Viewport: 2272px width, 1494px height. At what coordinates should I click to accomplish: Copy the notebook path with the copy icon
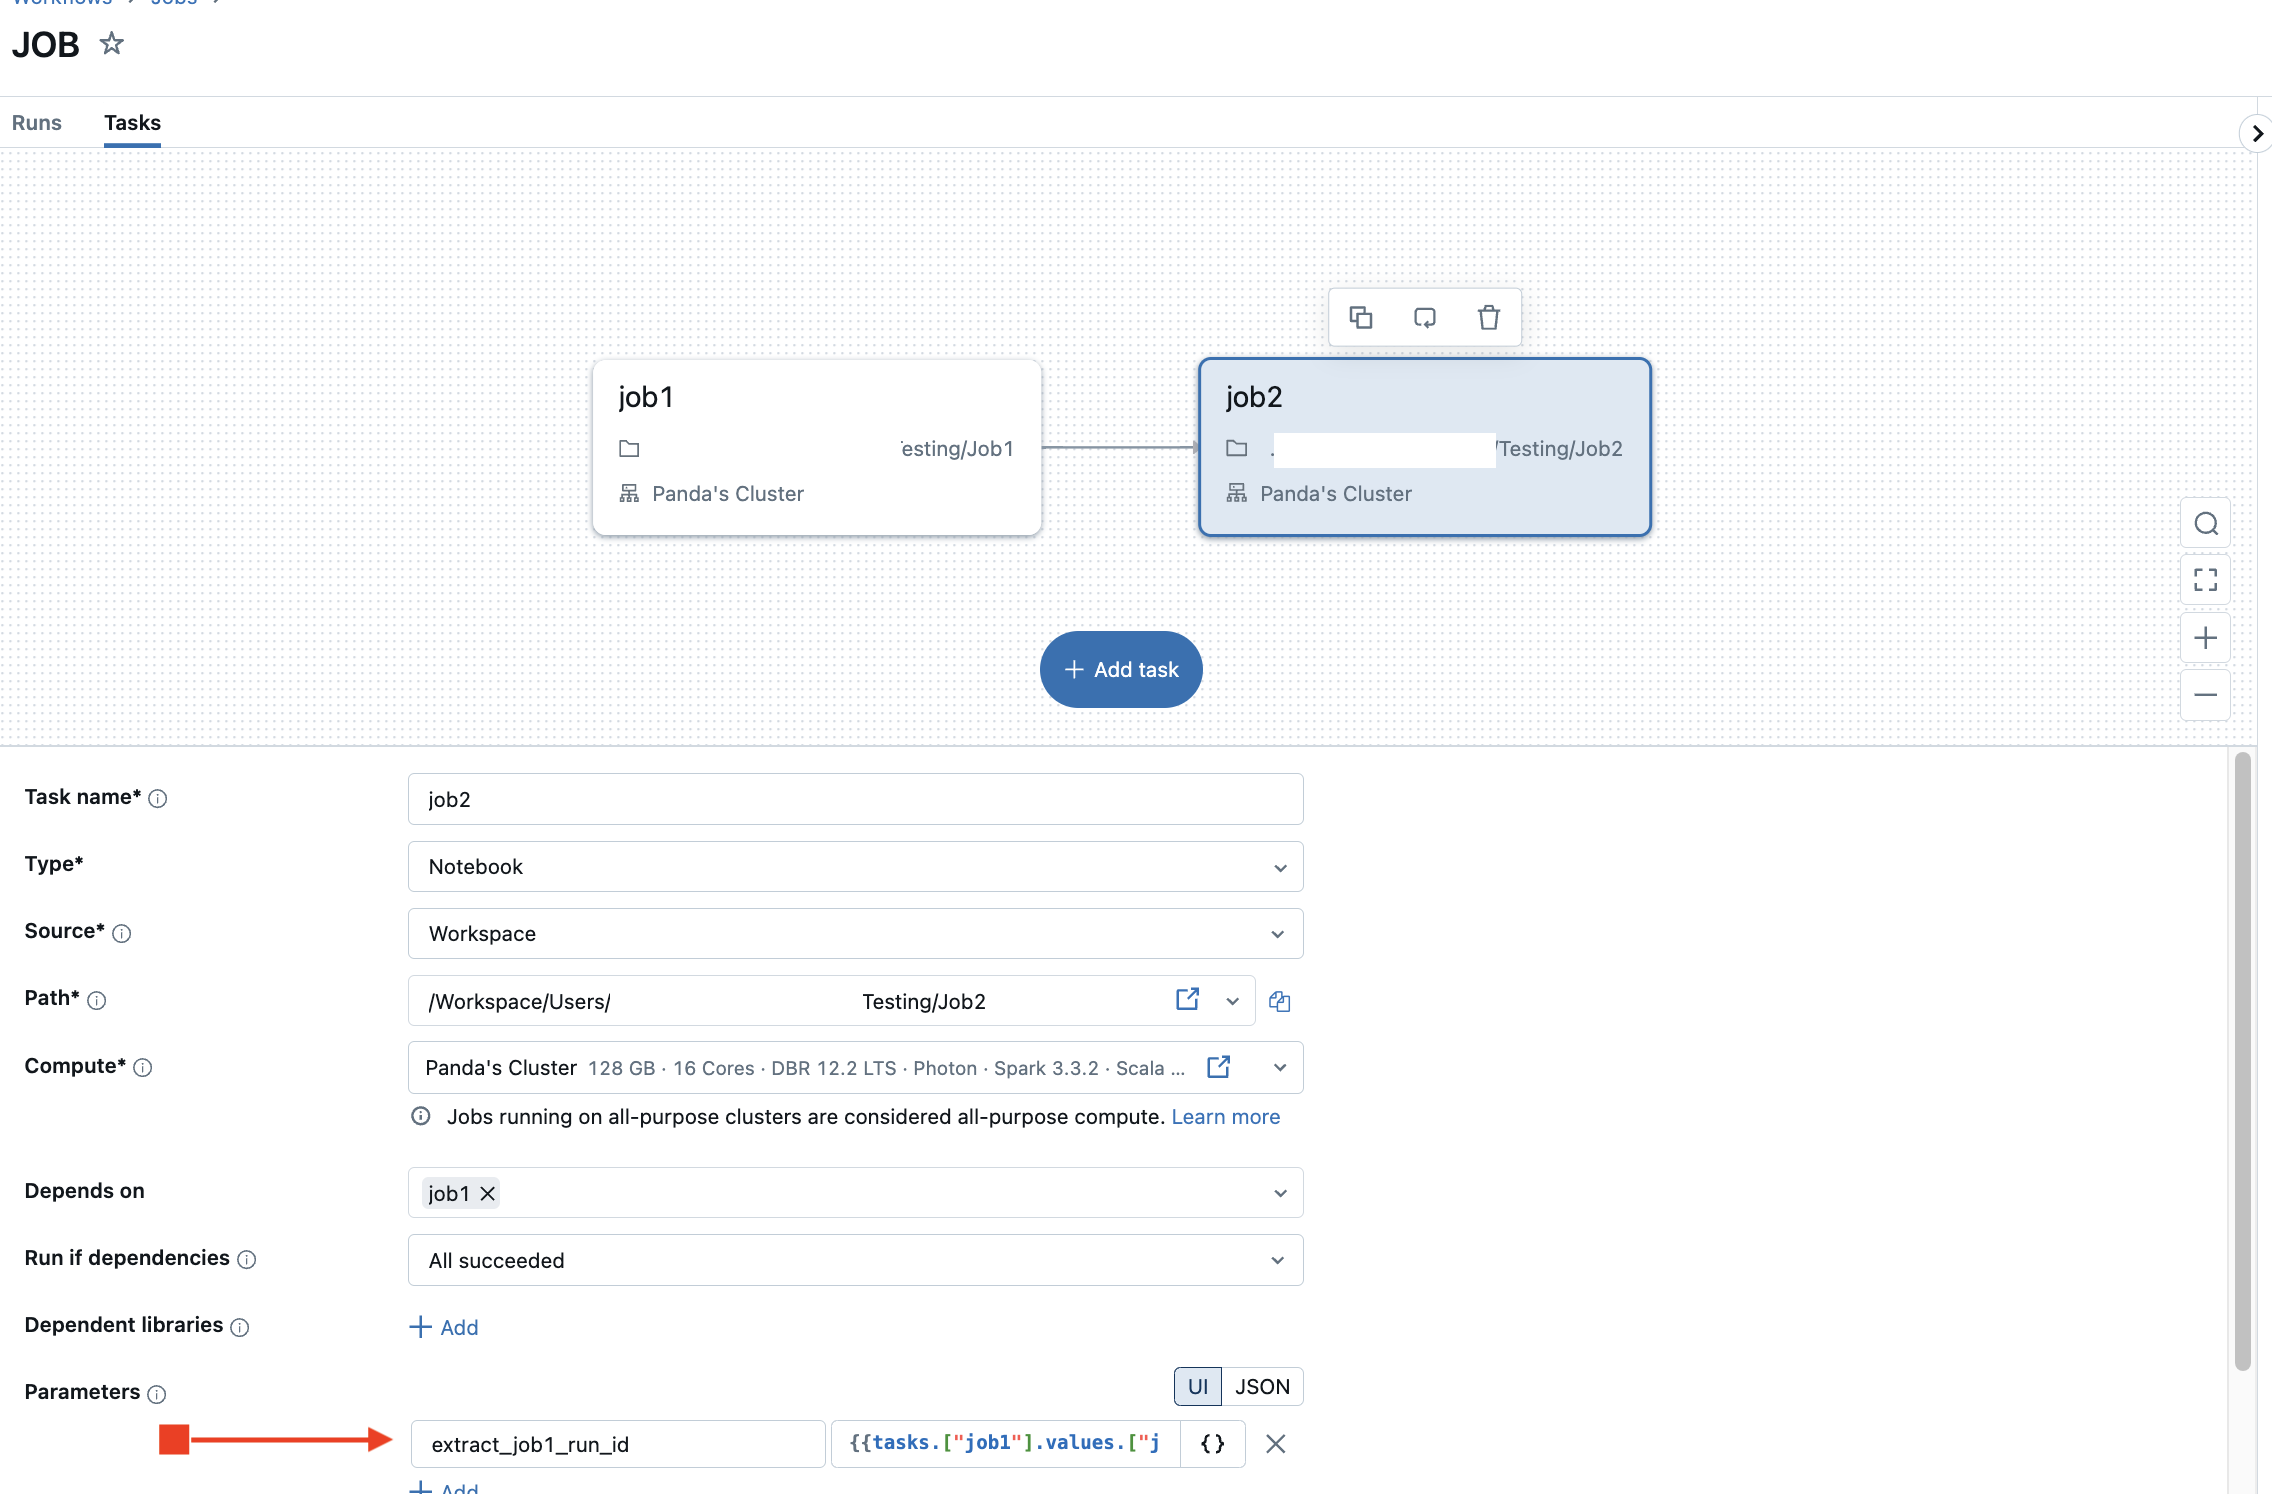[1279, 1001]
